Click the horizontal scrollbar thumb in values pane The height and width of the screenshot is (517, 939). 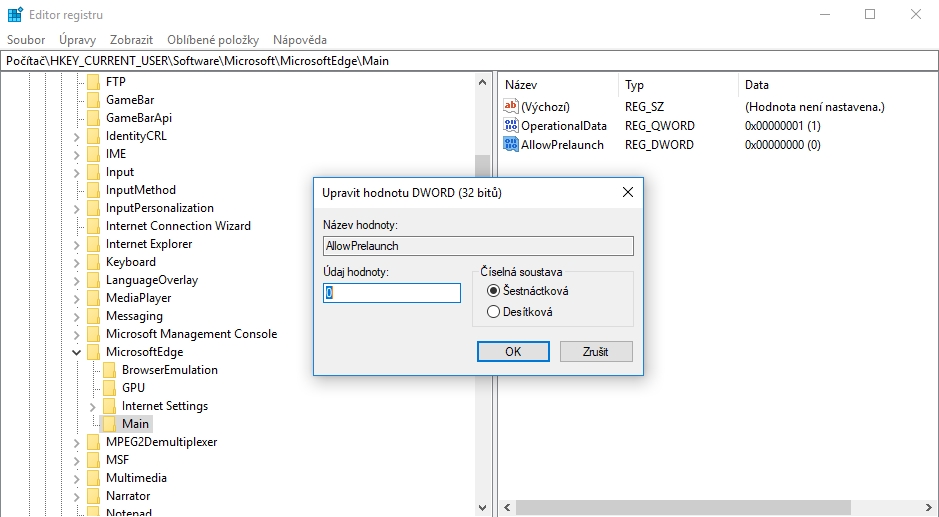point(683,507)
